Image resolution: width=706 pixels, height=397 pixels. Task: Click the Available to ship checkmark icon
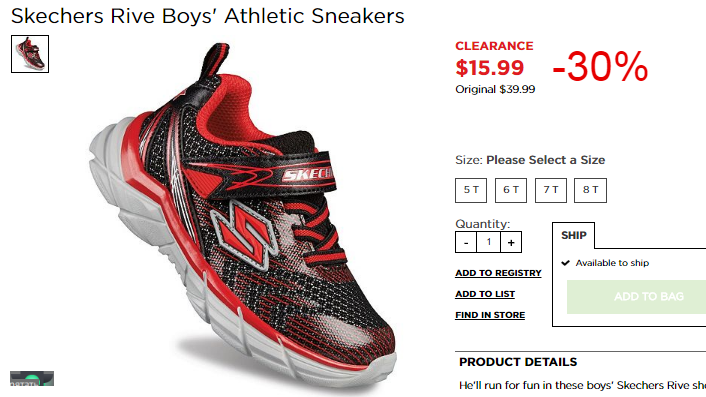[x=566, y=263]
